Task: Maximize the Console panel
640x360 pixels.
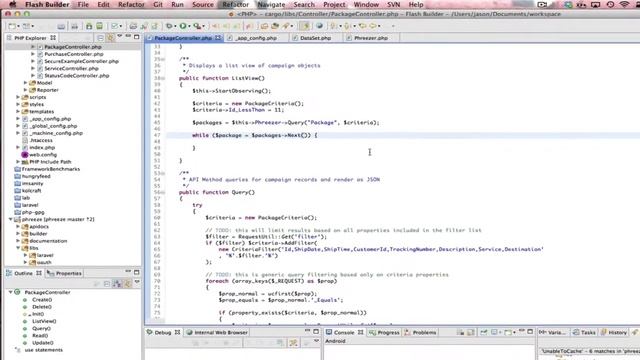Action: pos(530,331)
